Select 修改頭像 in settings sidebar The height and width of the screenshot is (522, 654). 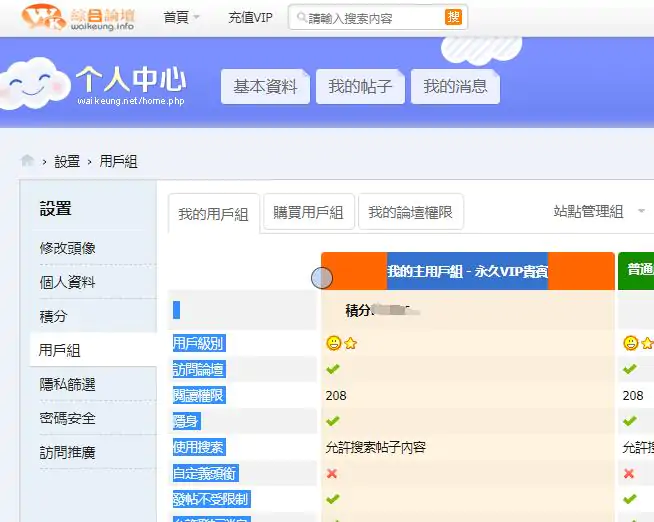[68, 248]
